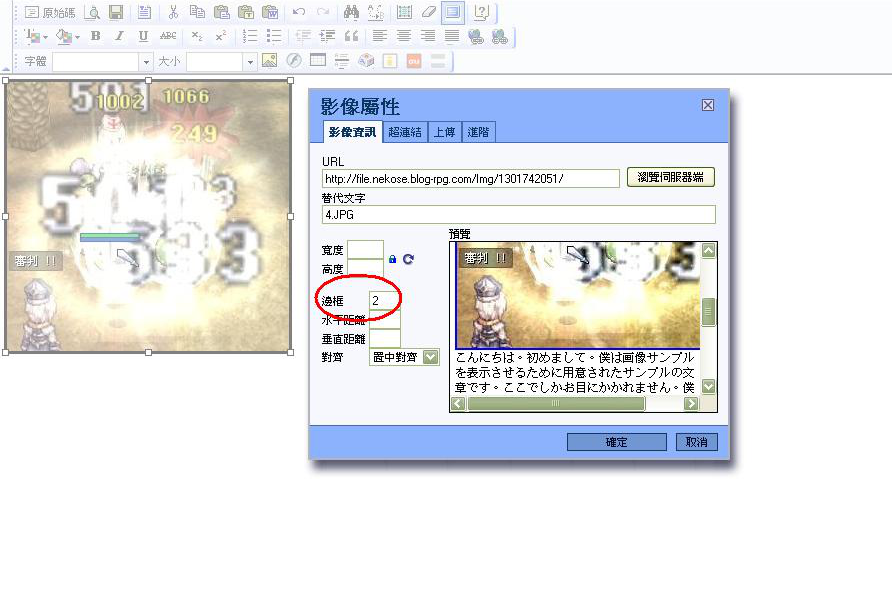Image resolution: width=892 pixels, height=600 pixels.
Task: Click the undo arrow icon
Action: click(299, 12)
